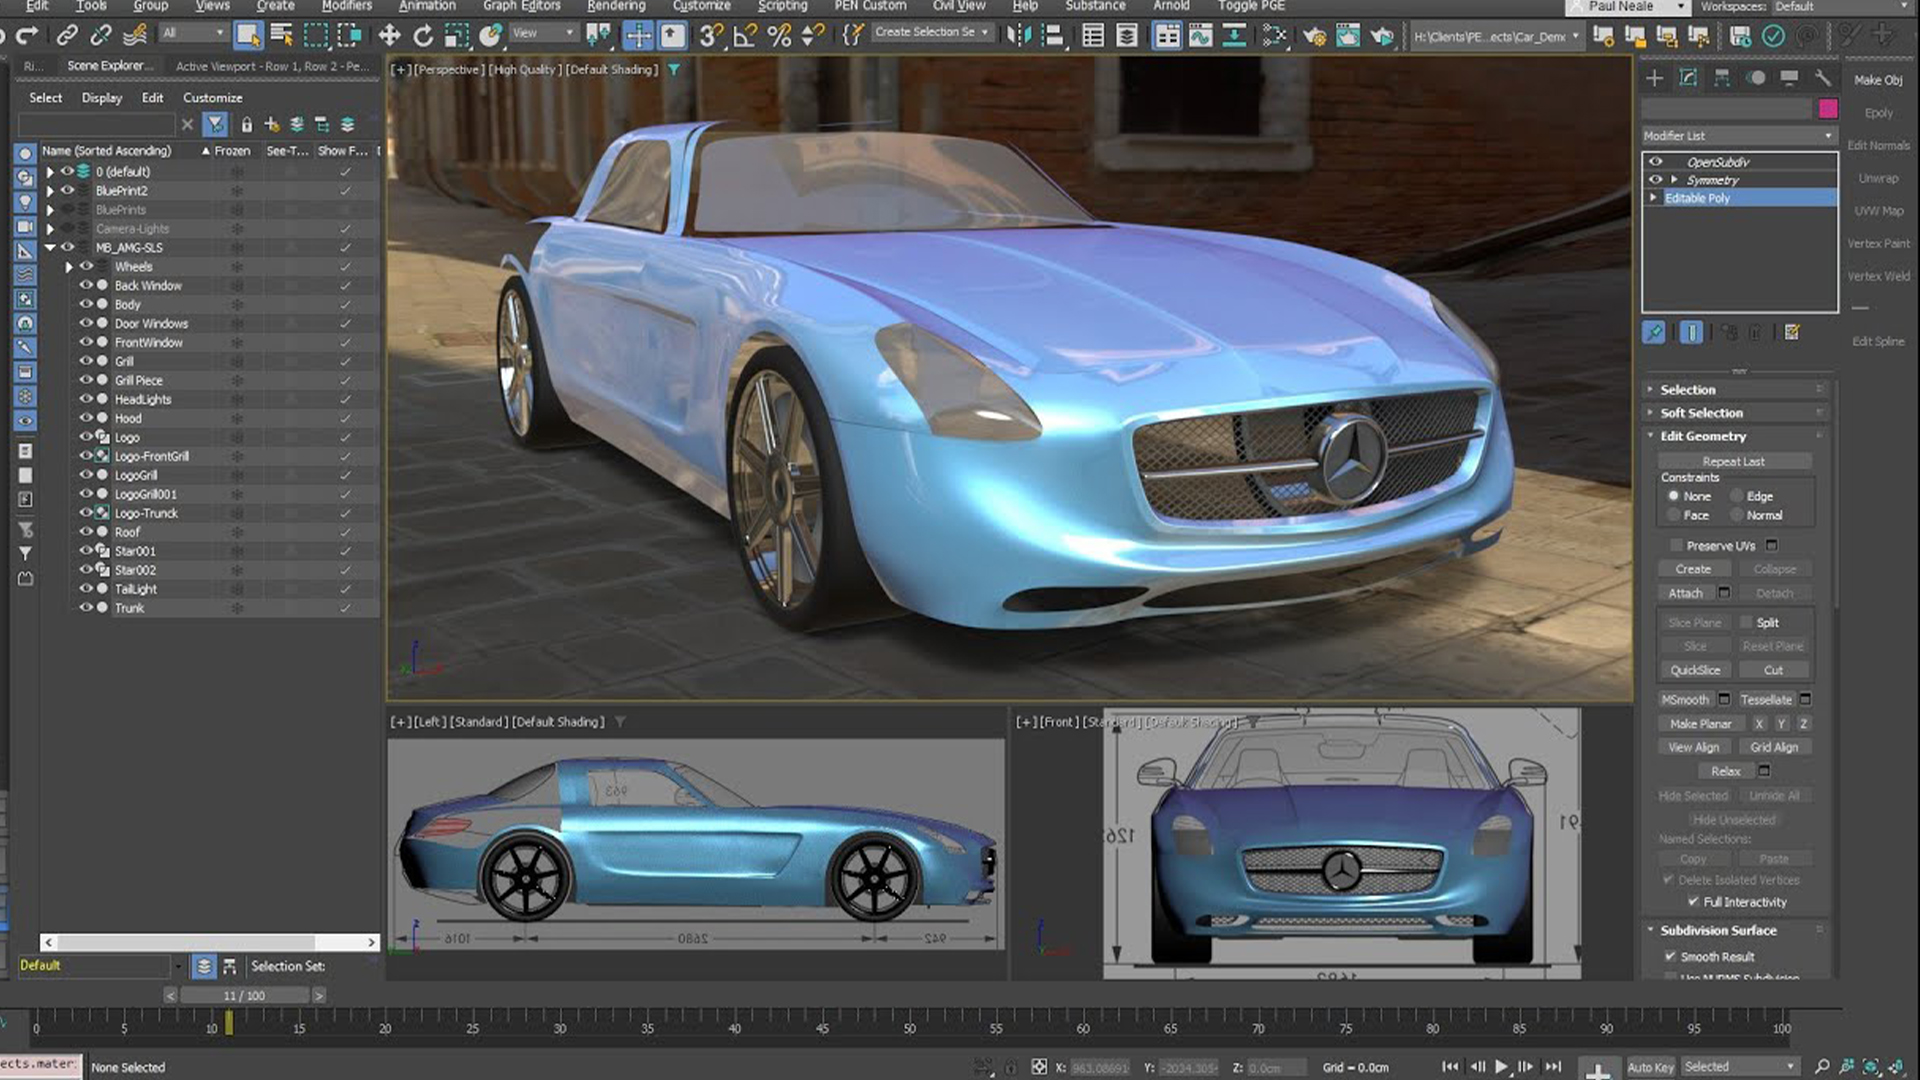Click the Zoom Extents magnifier icon
This screenshot has height=1080, width=1920.
point(1822,1067)
